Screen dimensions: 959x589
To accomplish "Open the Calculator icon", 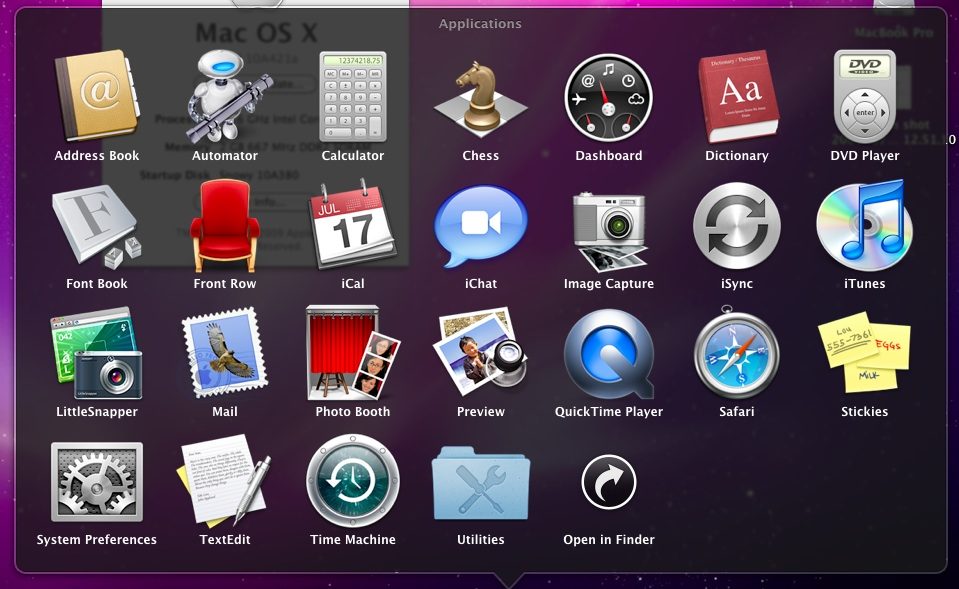I will click(353, 97).
